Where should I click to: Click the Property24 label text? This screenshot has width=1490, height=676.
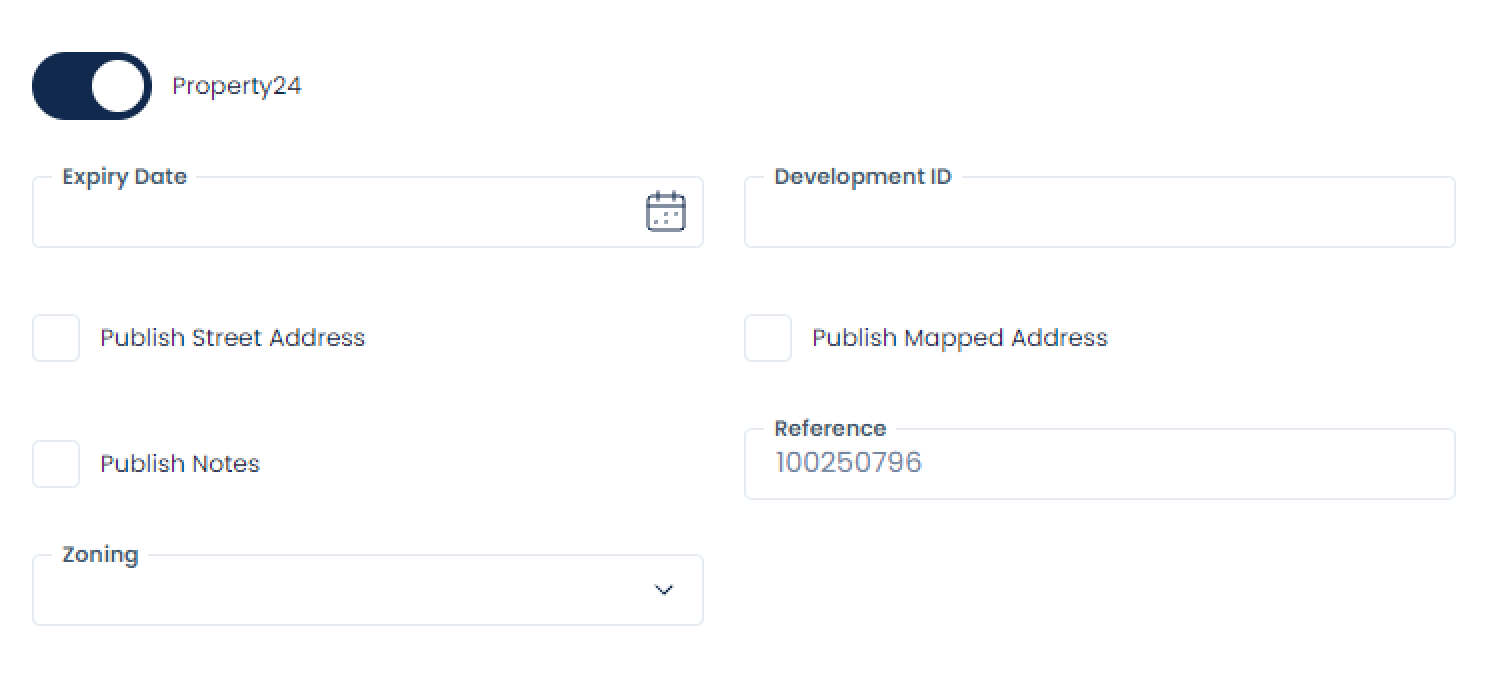(237, 86)
